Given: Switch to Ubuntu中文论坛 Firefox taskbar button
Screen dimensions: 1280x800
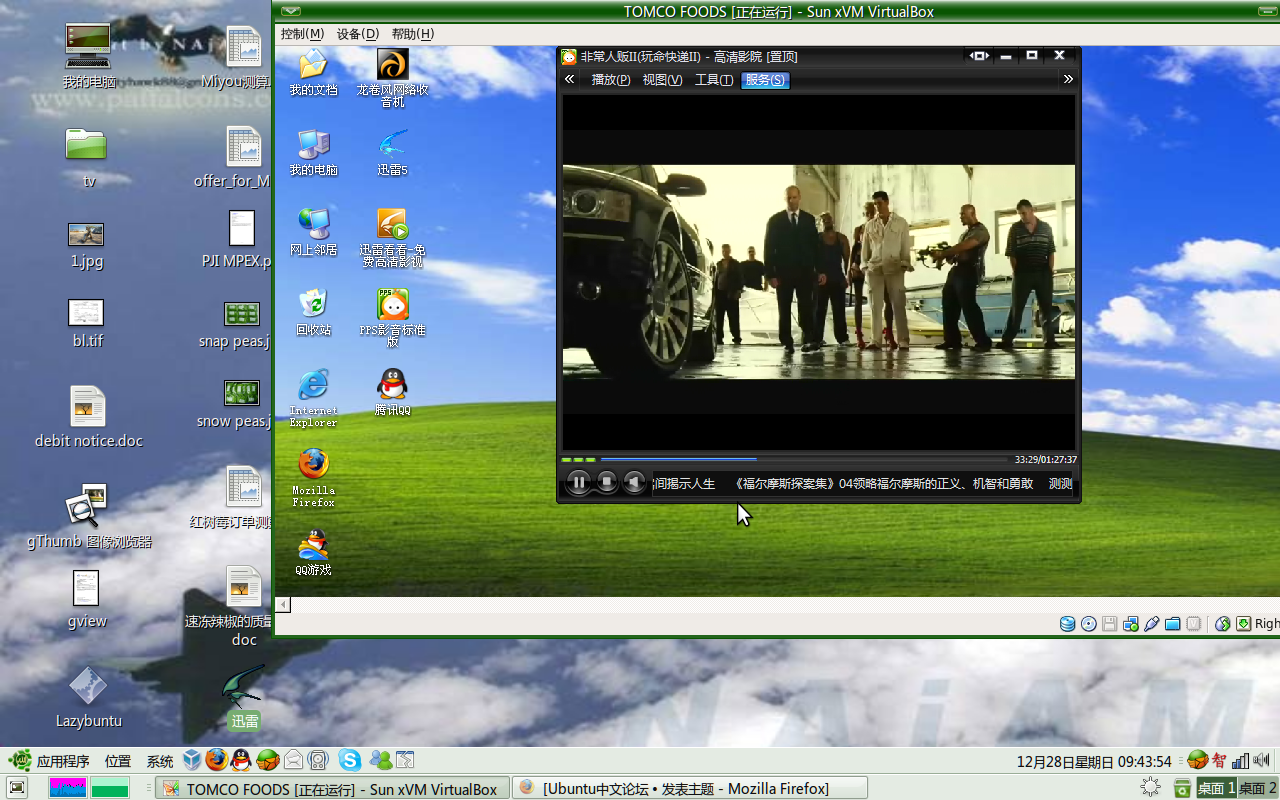Looking at the screenshot, I should [689, 788].
